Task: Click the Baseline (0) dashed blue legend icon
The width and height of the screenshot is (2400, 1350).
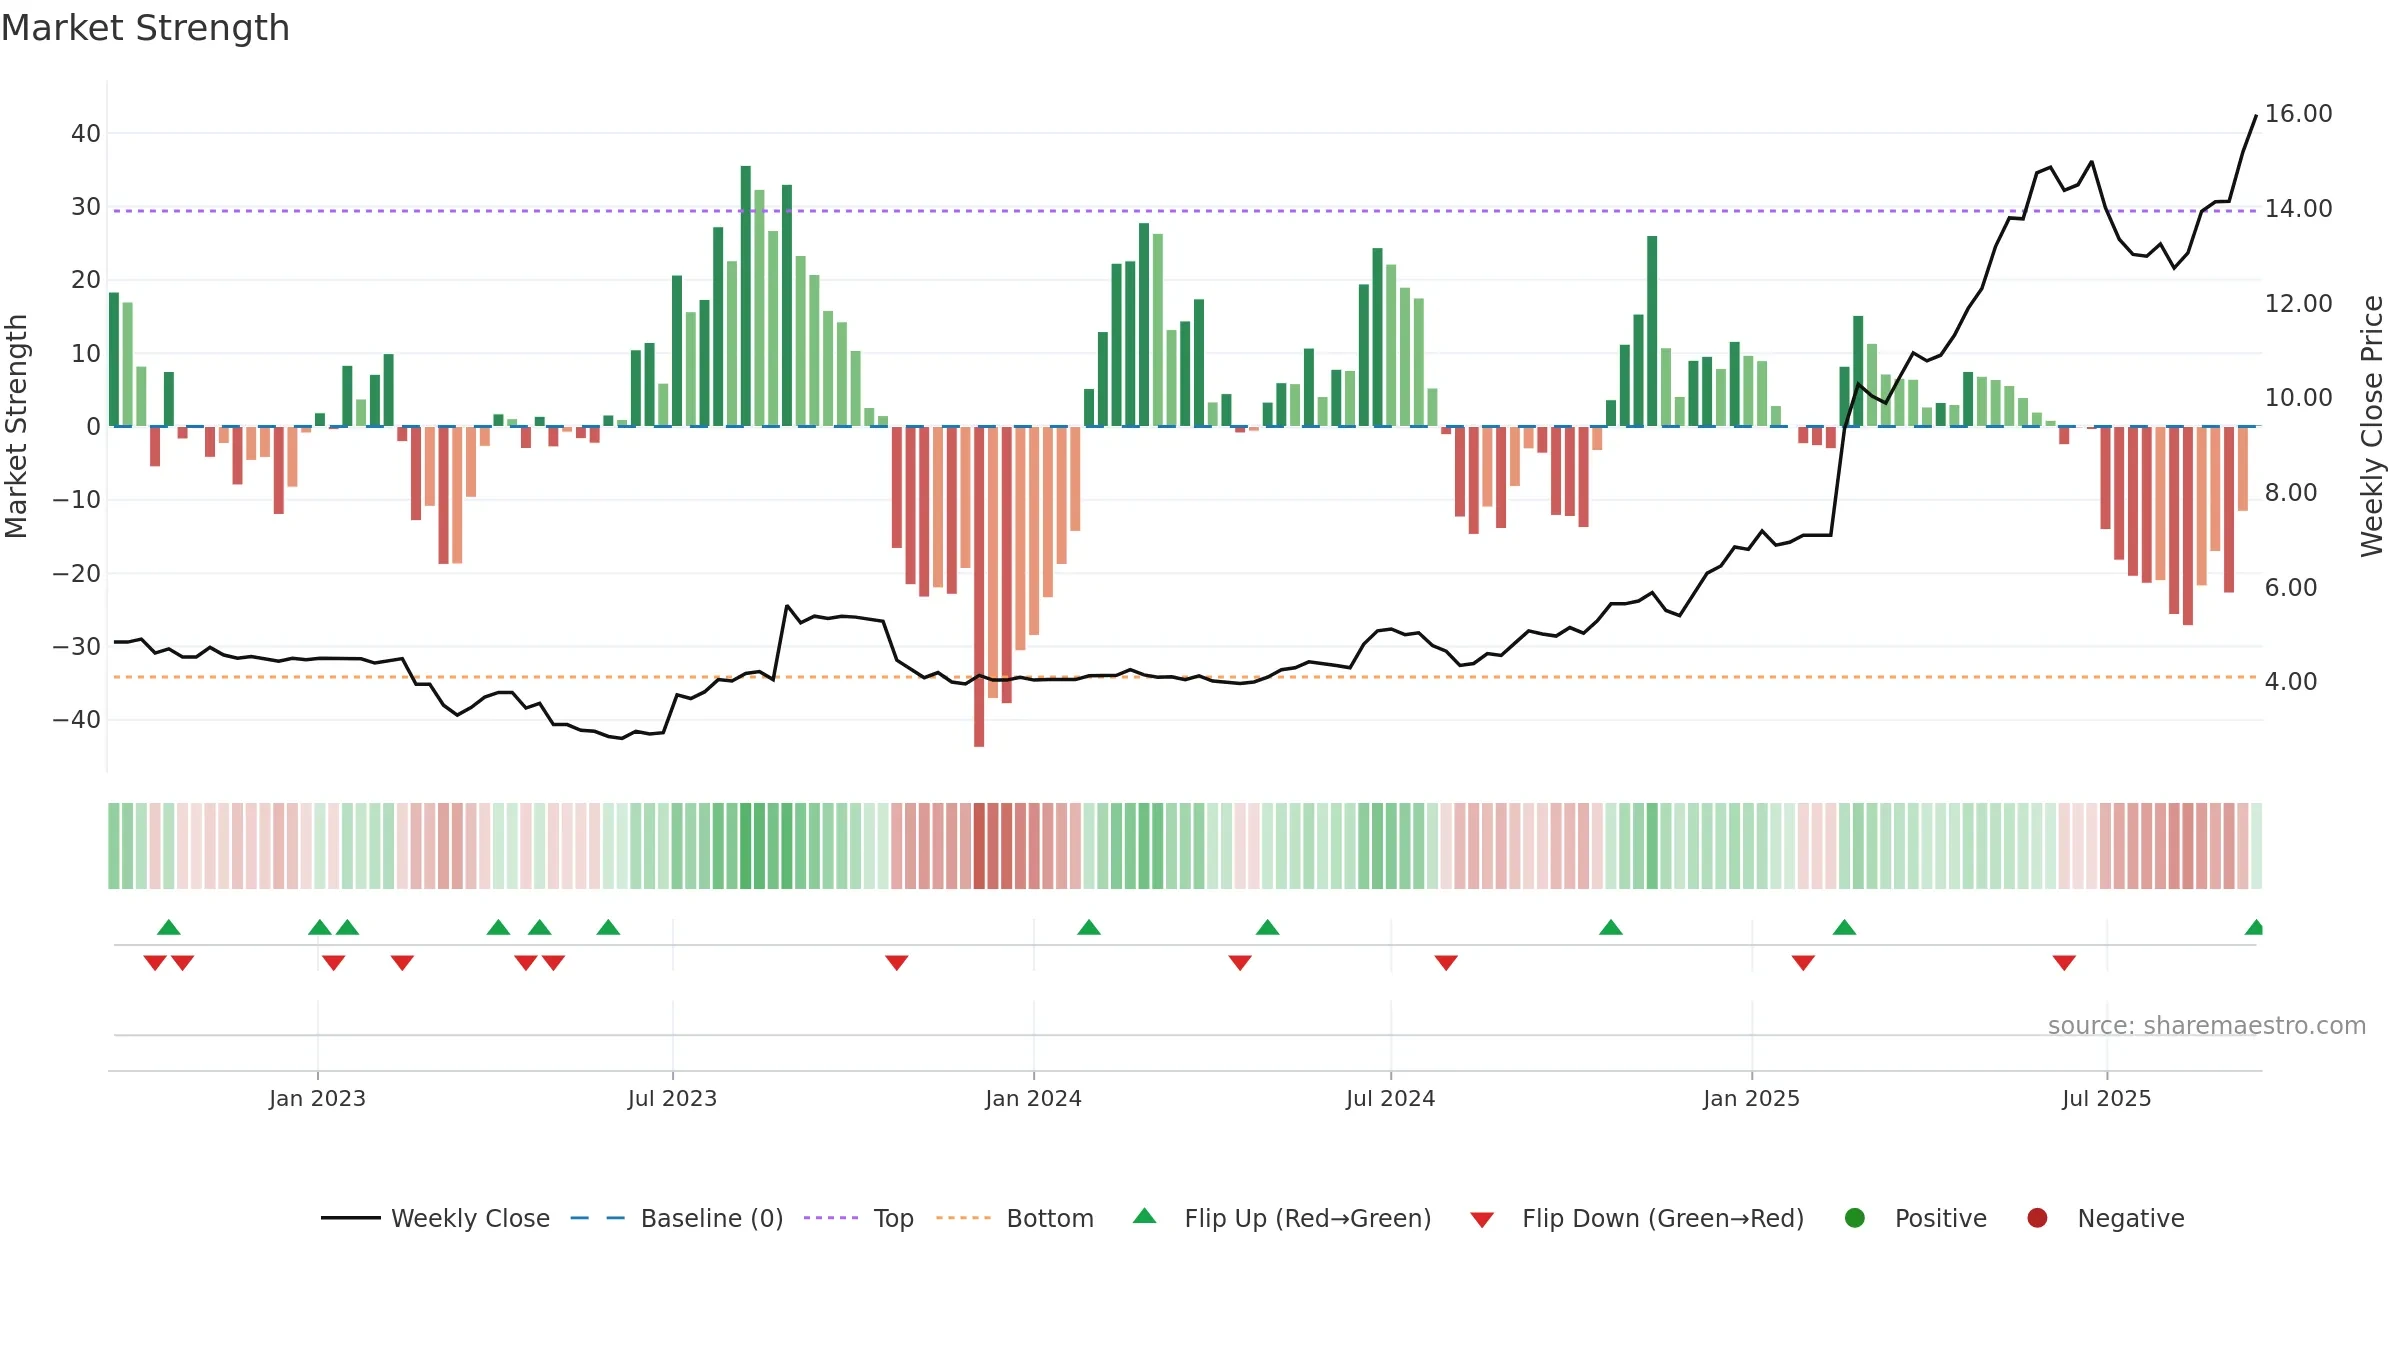Action: (598, 1218)
